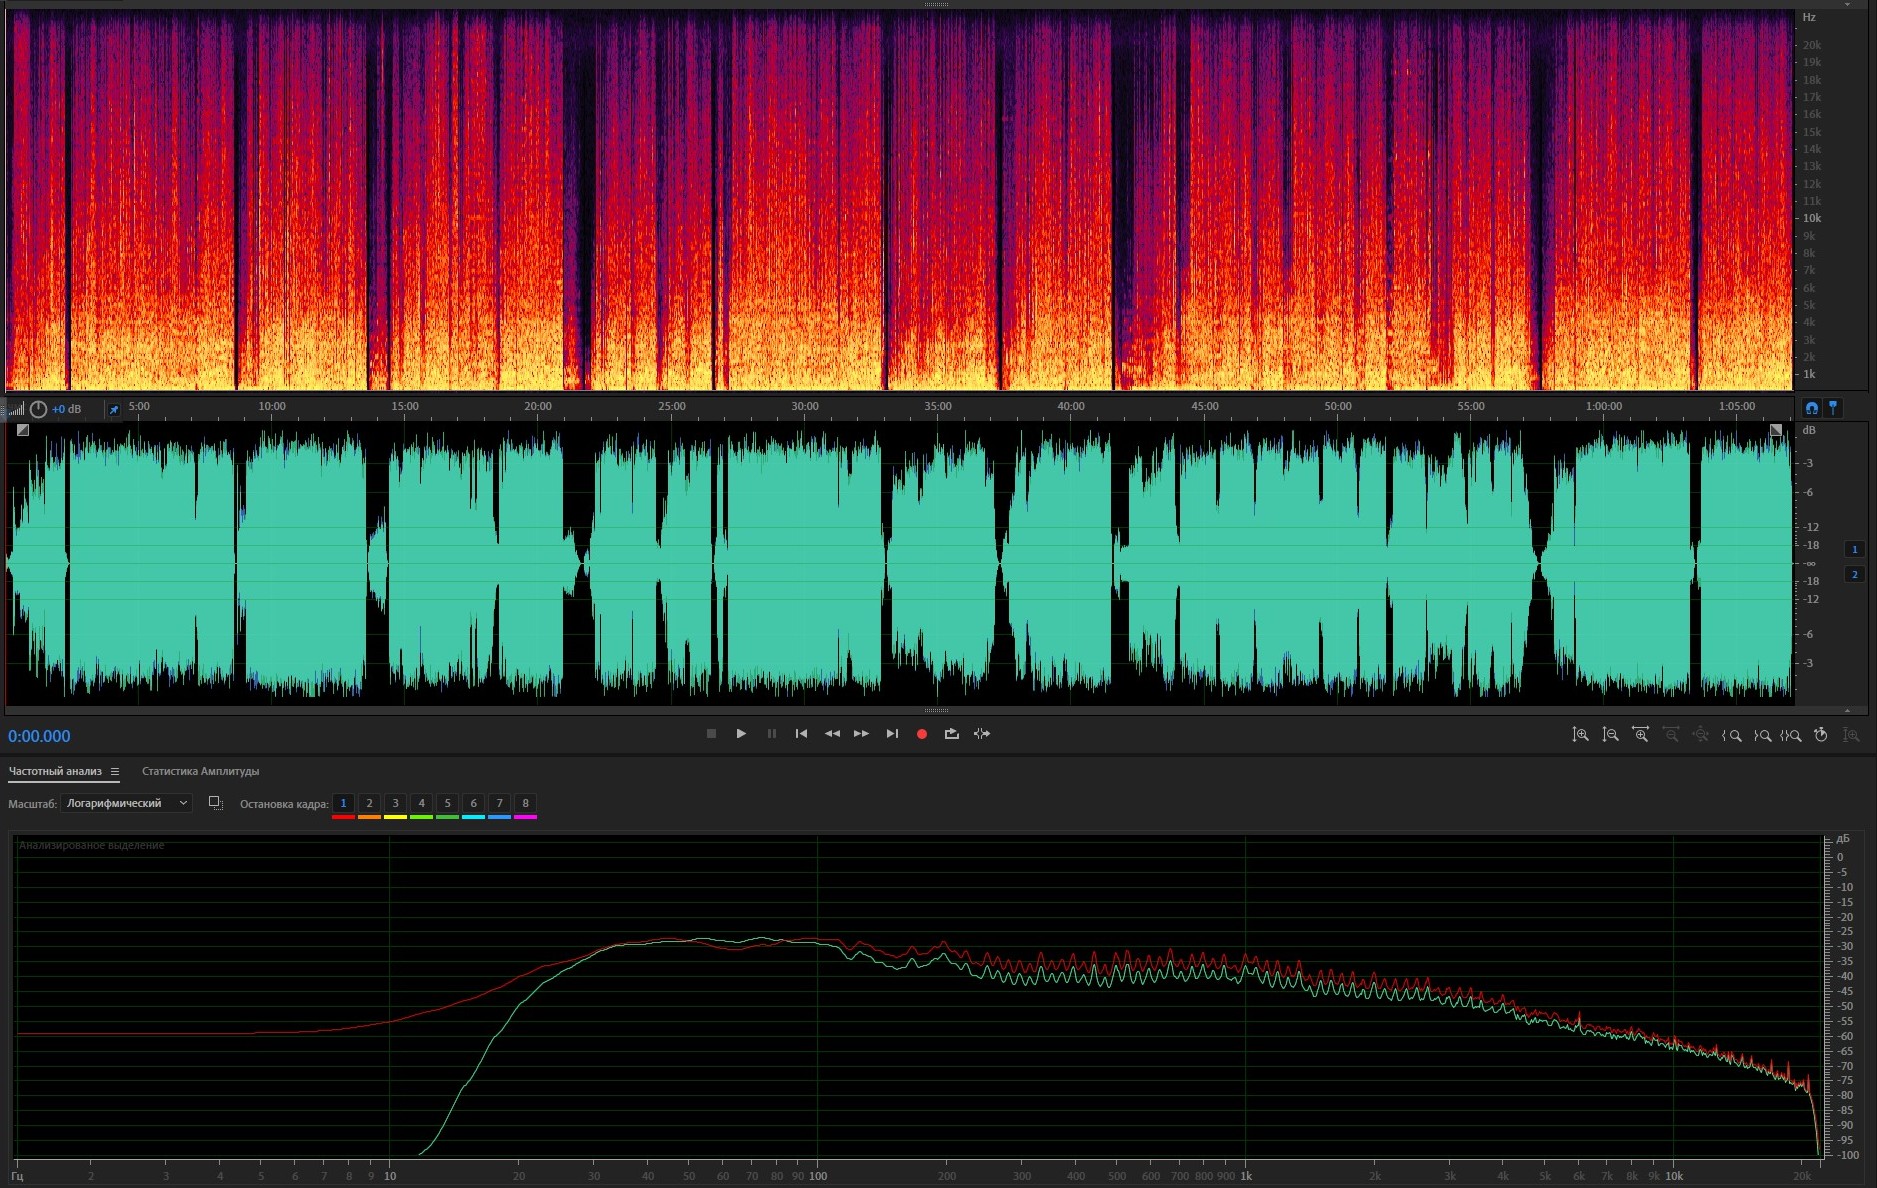Click the headphone icon beside the timeline ruler
This screenshot has height=1188, width=1877.
tap(1811, 408)
